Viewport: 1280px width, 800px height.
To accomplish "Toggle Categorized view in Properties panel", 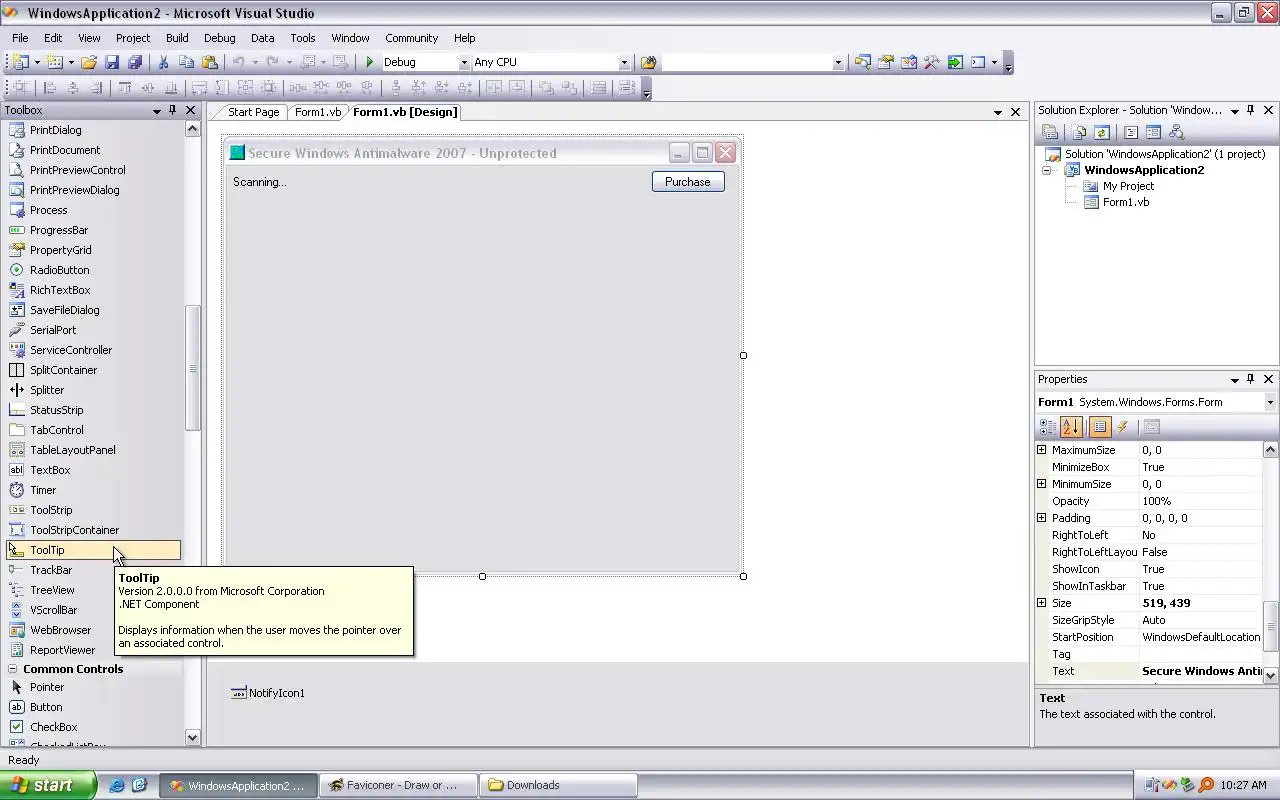I will 1047,427.
